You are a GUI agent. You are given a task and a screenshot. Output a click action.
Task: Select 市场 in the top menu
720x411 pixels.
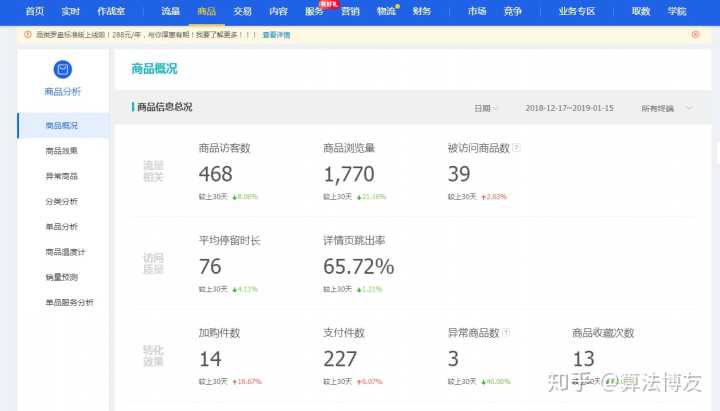477,11
